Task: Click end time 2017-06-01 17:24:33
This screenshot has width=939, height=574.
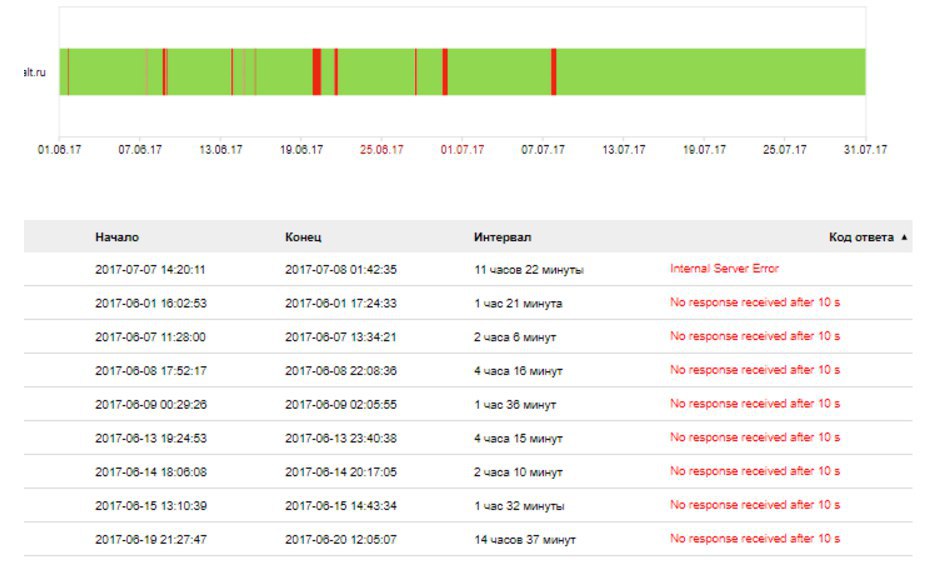Action: tap(341, 303)
